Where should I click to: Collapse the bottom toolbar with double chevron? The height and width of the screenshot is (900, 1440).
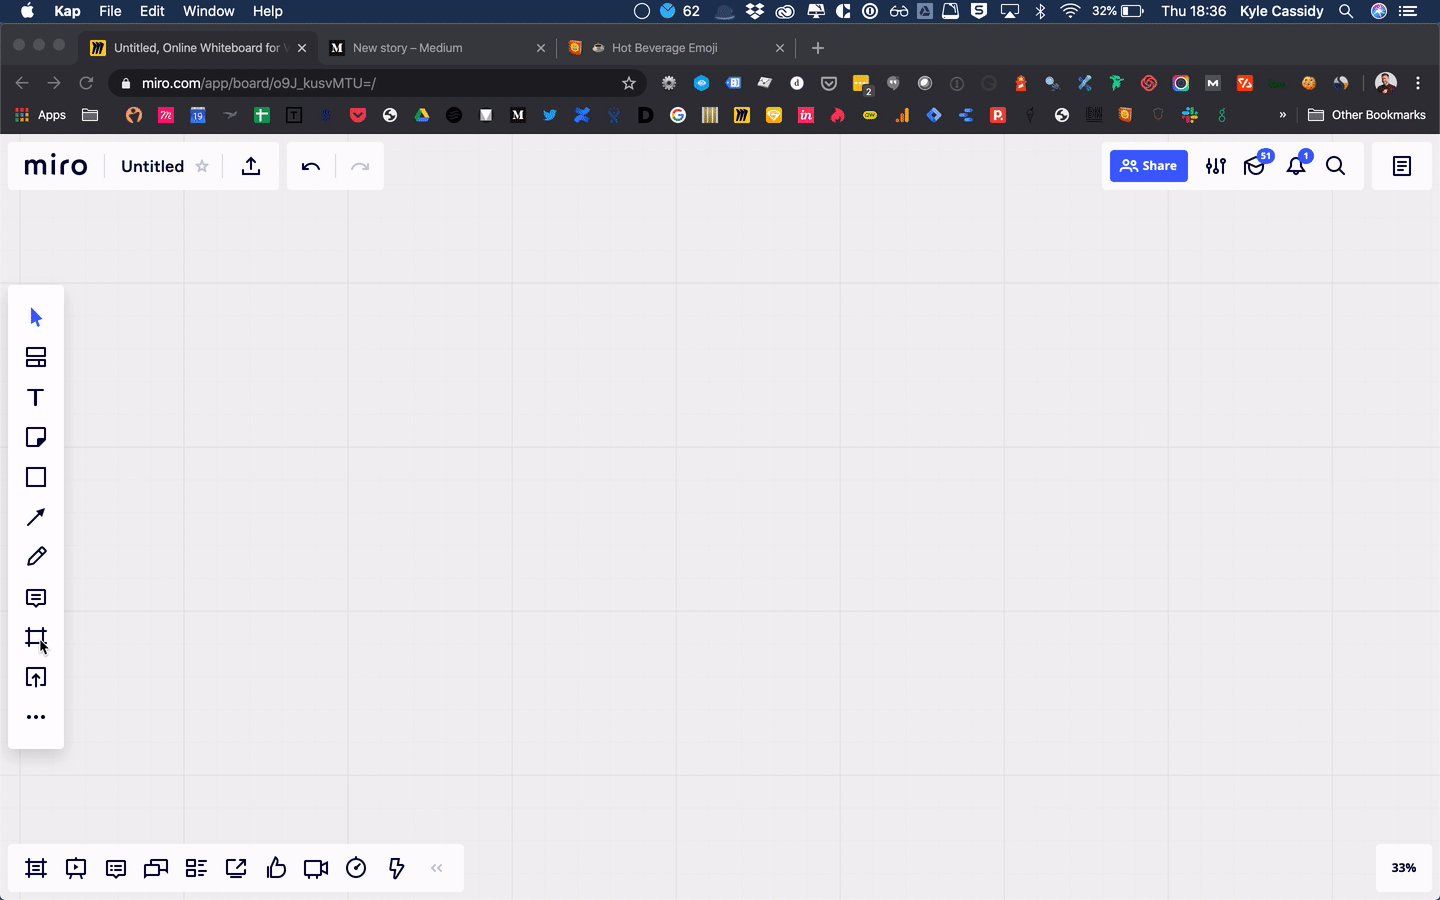point(437,868)
